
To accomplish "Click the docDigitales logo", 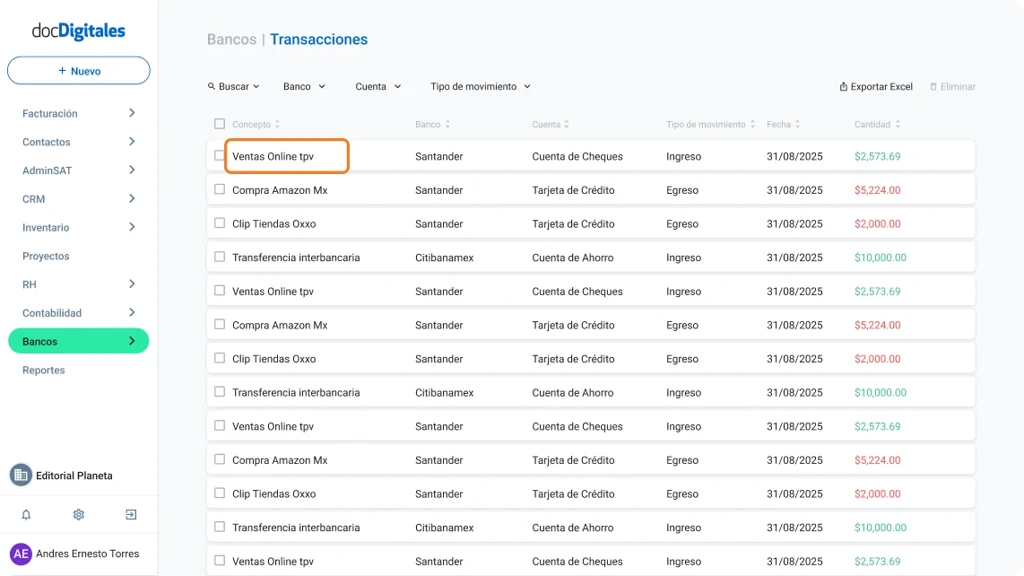I will tap(78, 31).
